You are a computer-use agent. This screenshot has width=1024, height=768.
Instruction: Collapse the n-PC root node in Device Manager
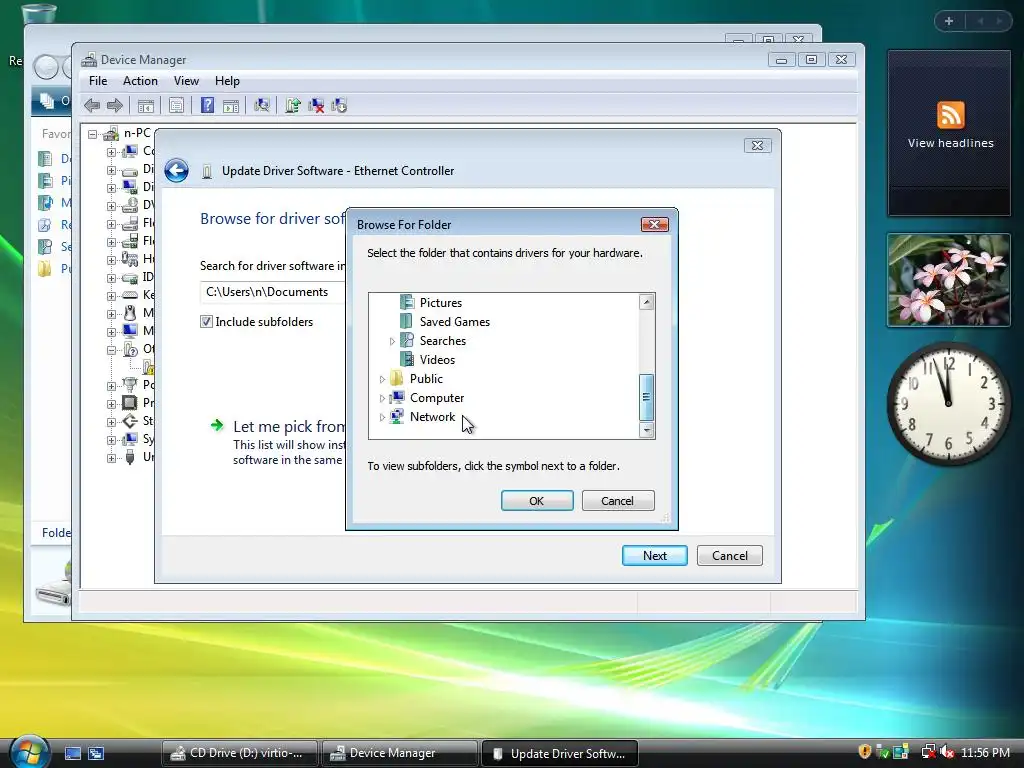[x=93, y=134]
